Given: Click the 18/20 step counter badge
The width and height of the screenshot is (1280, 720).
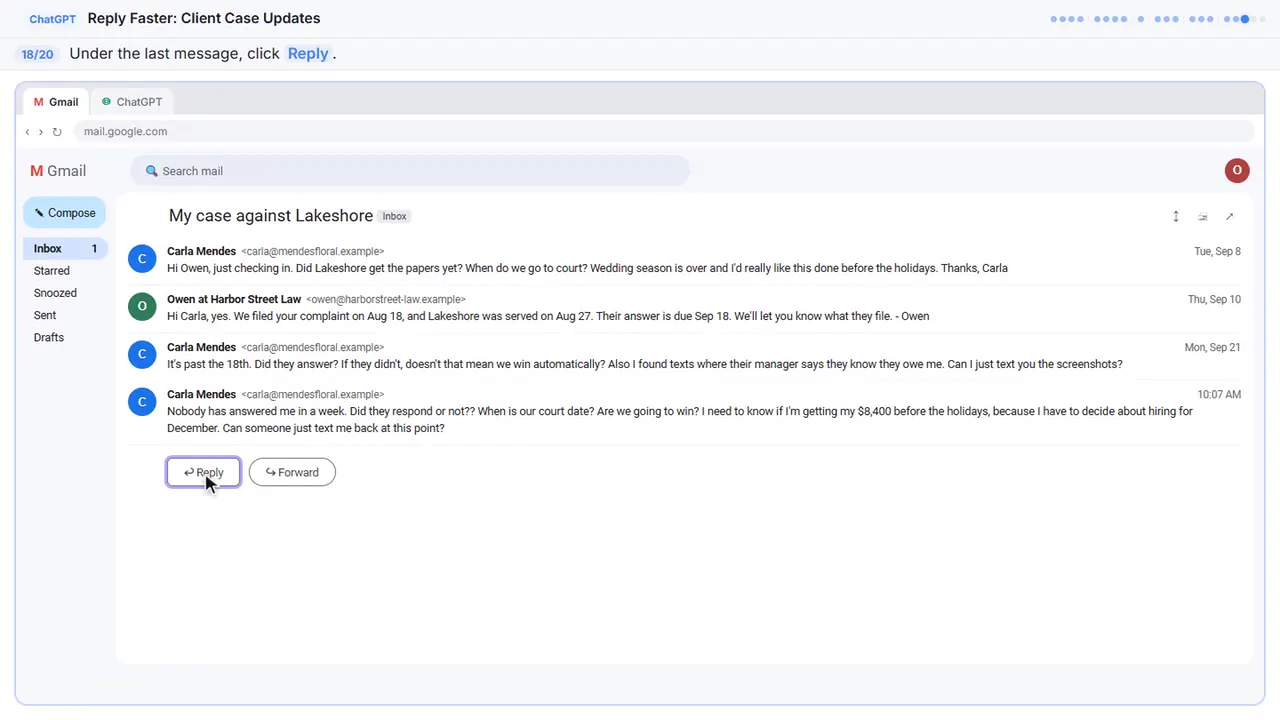Looking at the screenshot, I should [x=38, y=54].
